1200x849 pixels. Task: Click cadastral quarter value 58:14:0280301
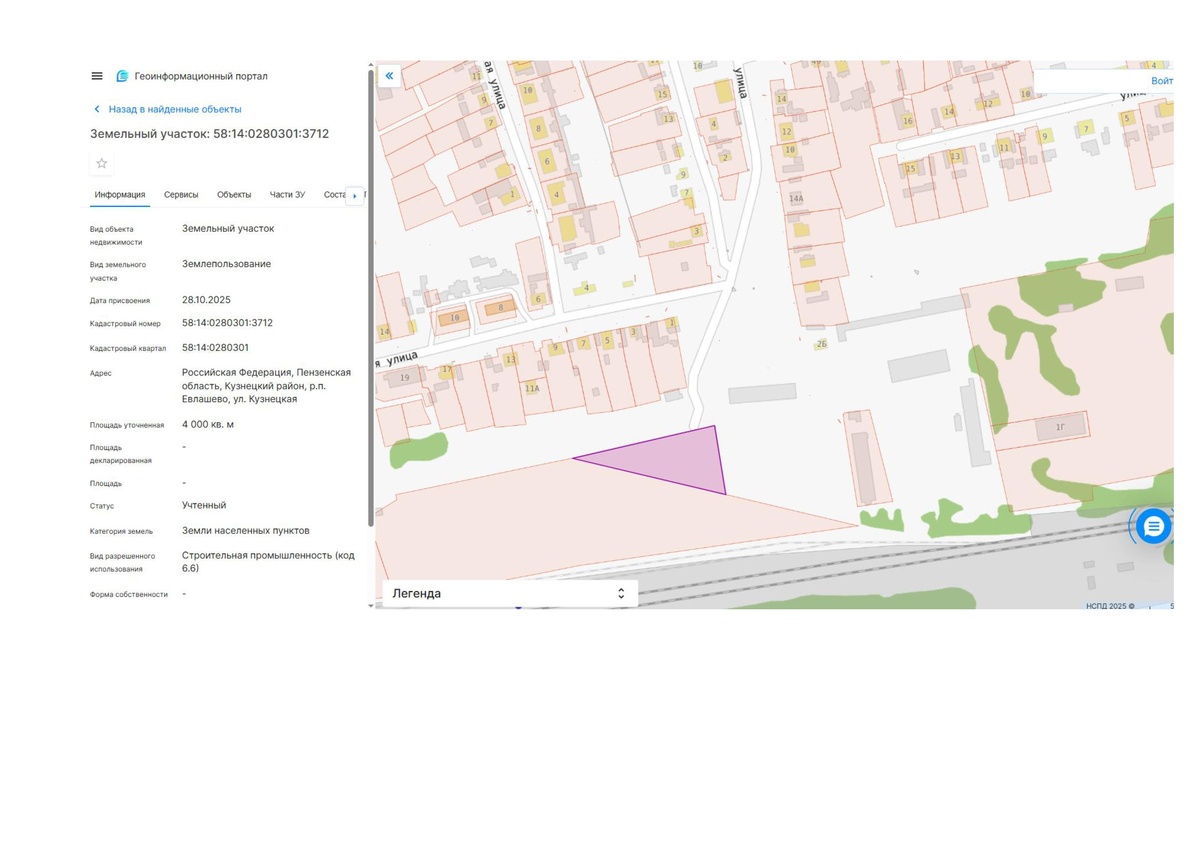(215, 348)
